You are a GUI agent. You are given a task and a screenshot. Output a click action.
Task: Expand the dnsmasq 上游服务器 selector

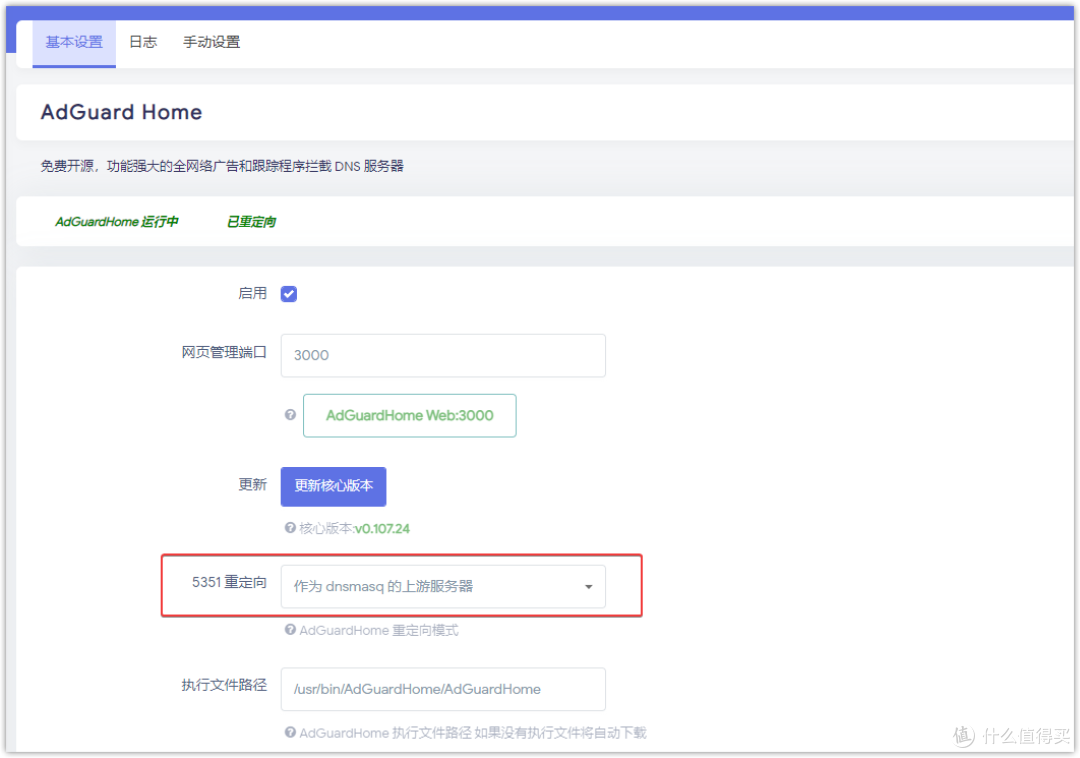443,586
